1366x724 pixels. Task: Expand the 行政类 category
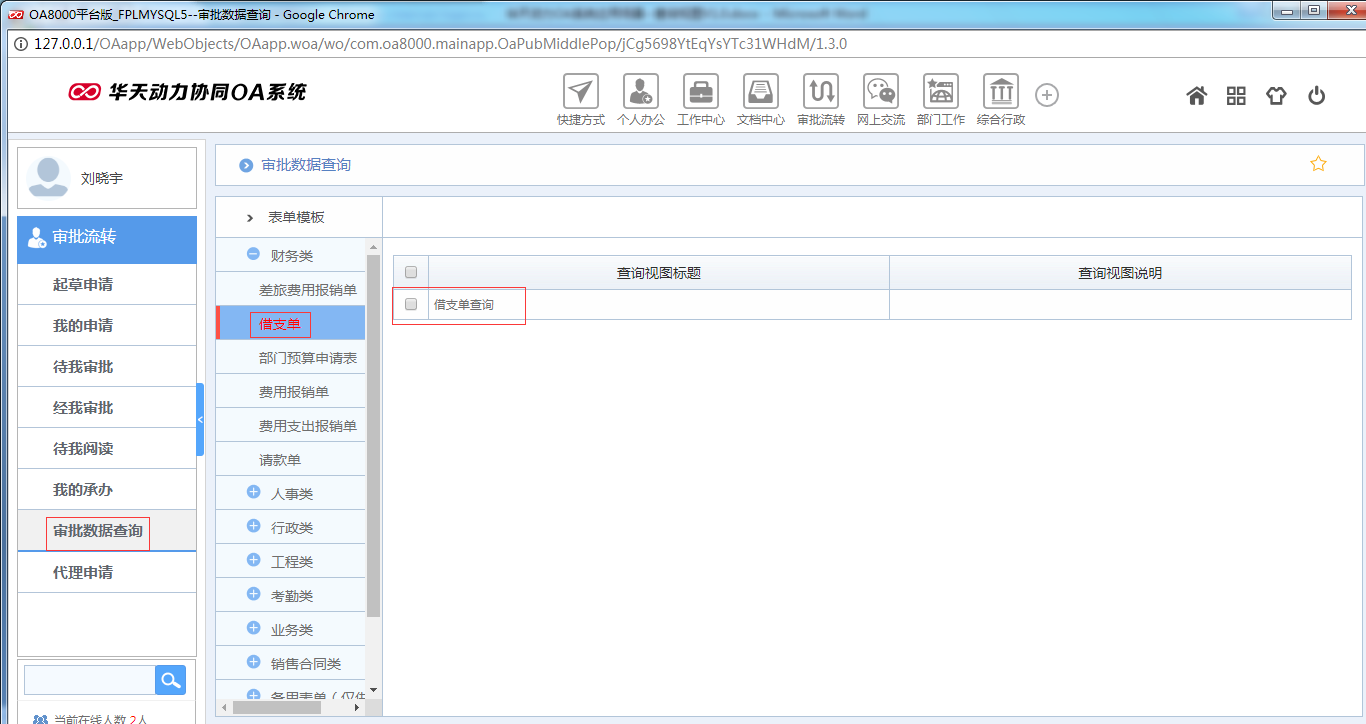(254, 527)
